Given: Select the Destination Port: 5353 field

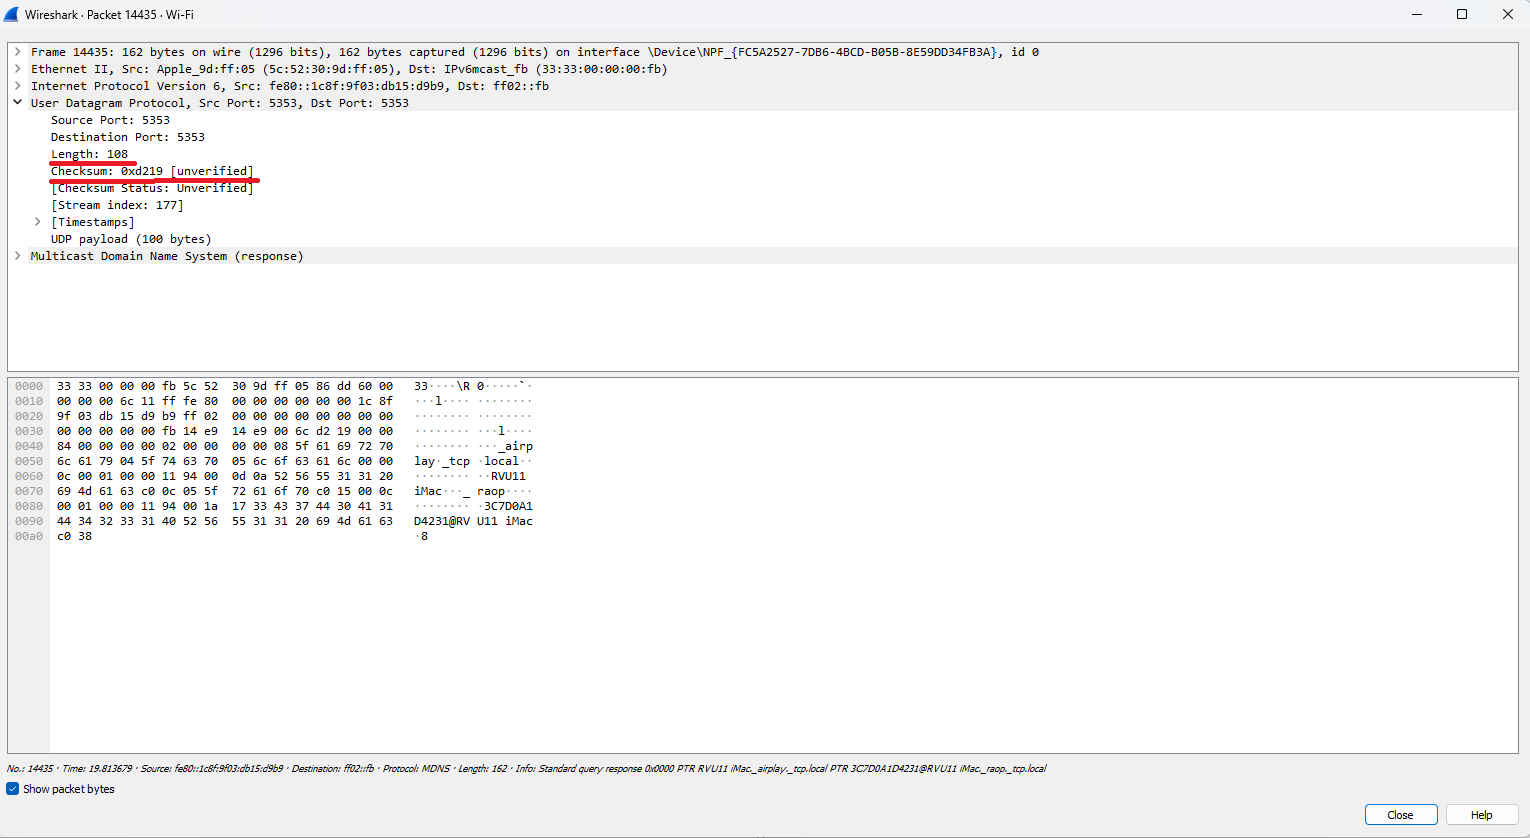Looking at the screenshot, I should (x=128, y=137).
